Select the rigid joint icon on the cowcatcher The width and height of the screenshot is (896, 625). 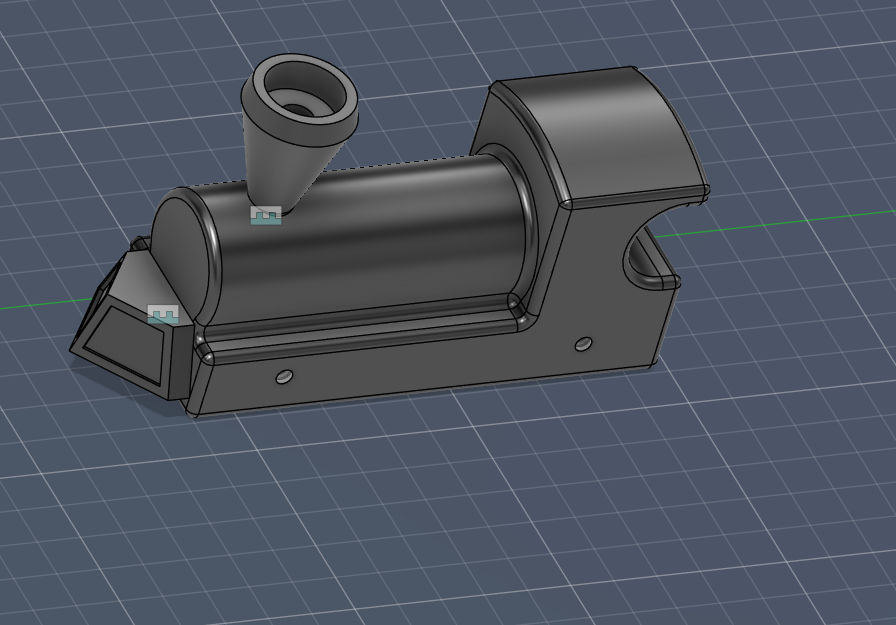pyautogui.click(x=163, y=314)
